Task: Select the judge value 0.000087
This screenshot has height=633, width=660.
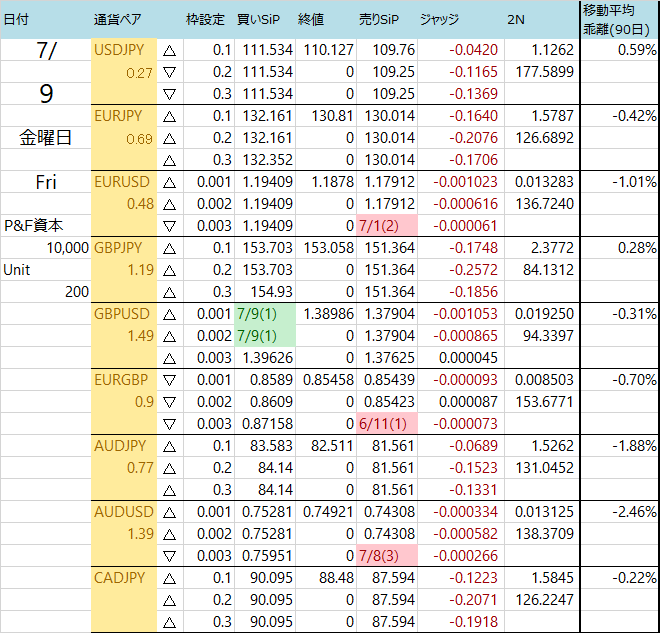Action: point(461,402)
